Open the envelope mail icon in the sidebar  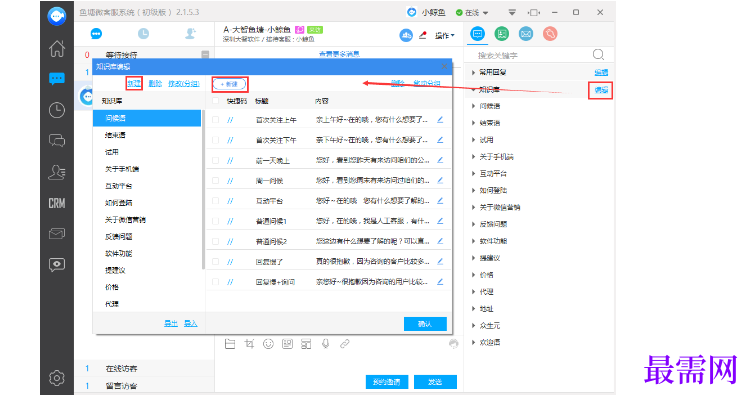pyautogui.click(x=57, y=234)
